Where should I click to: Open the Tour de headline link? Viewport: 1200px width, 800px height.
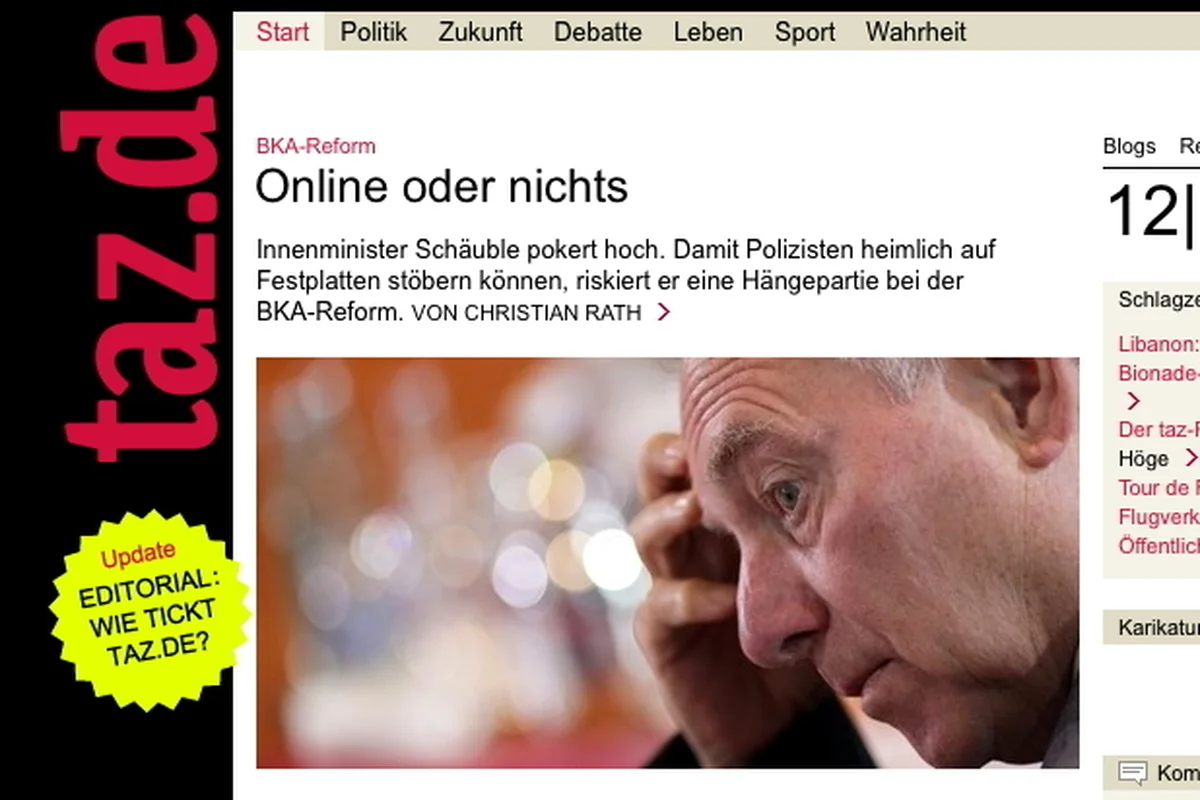tap(1158, 488)
